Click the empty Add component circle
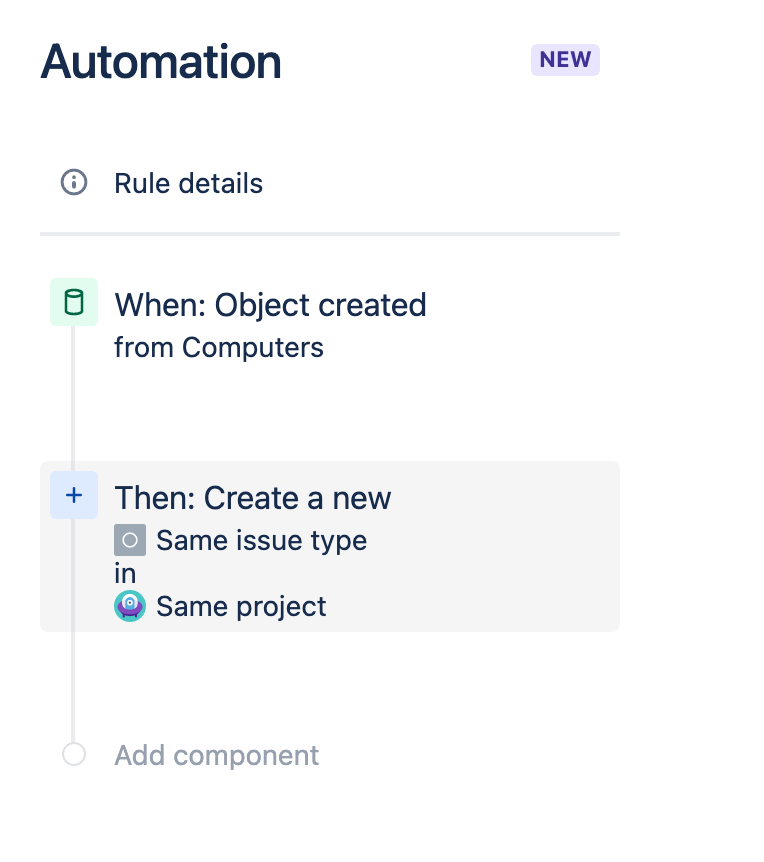The height and width of the screenshot is (862, 764). coord(74,754)
